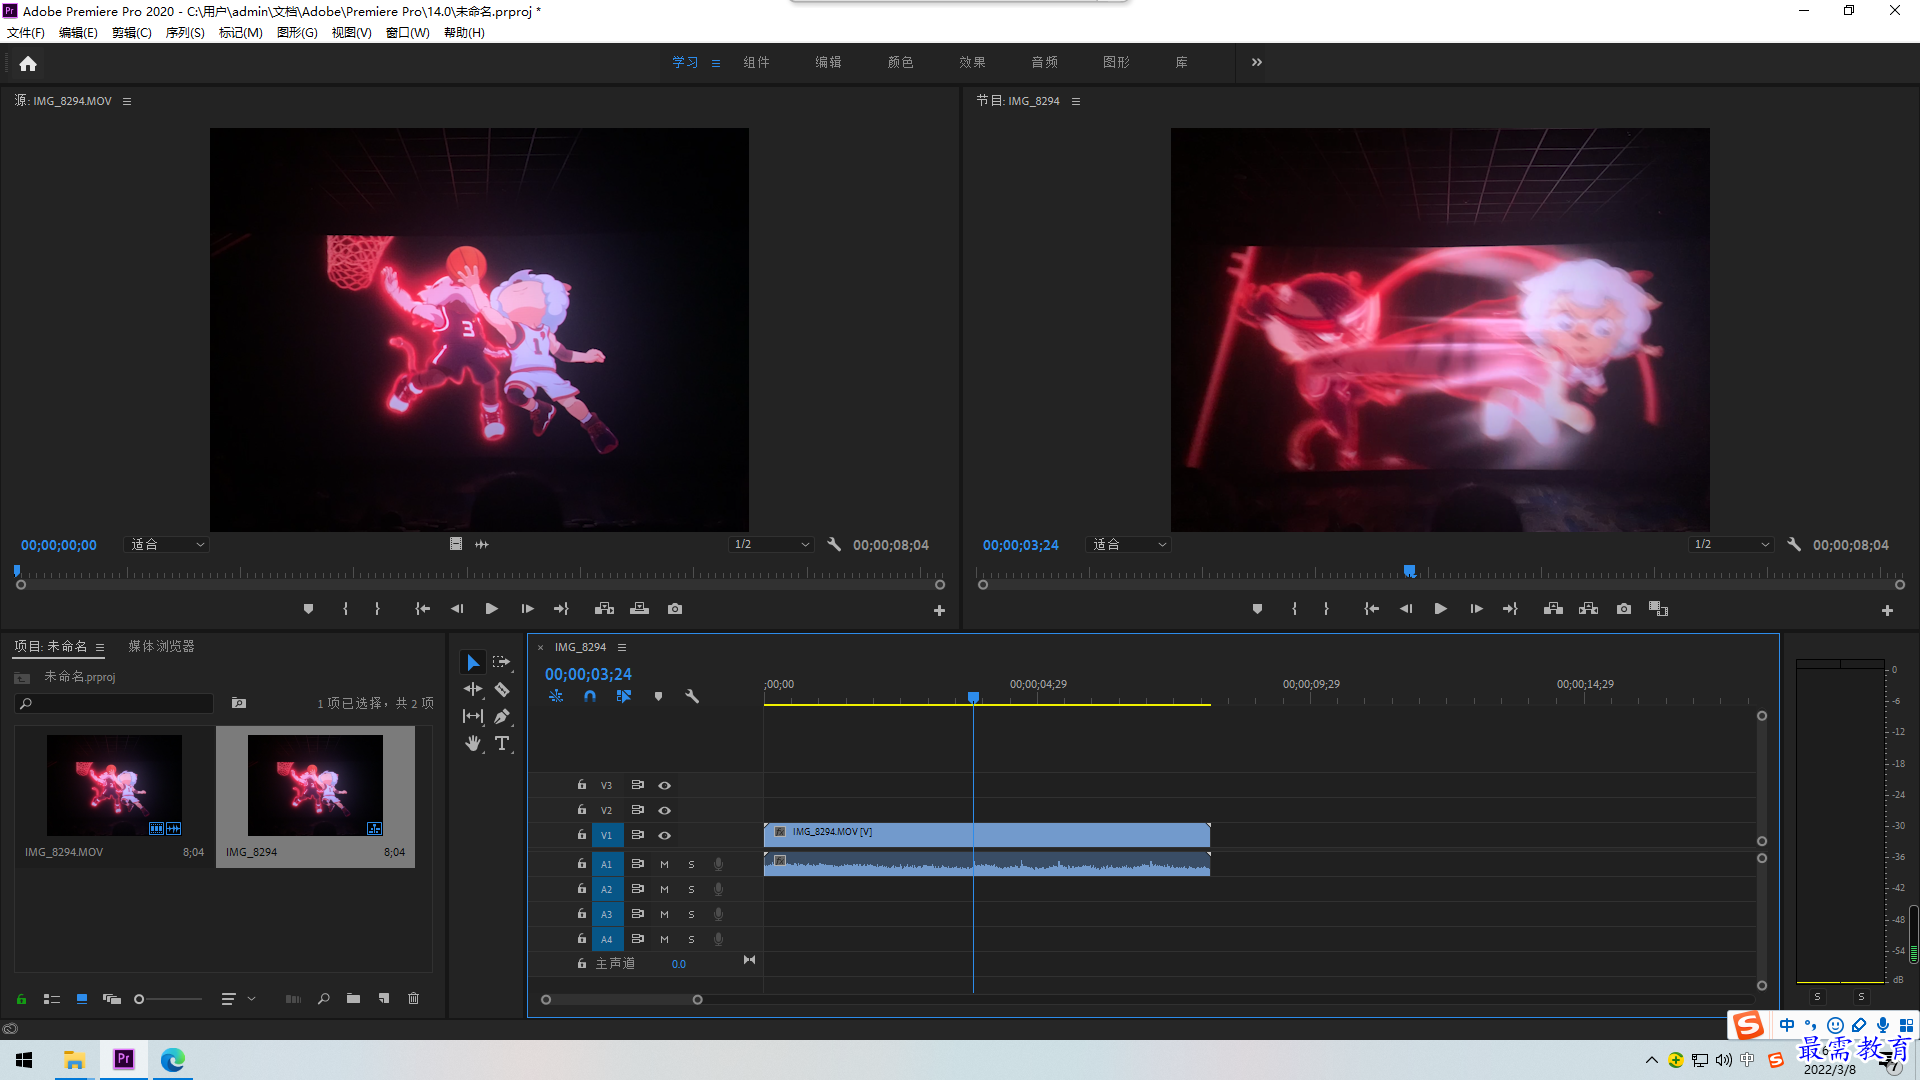Create new bin in Project panel
The image size is (1920, 1080).
[353, 998]
